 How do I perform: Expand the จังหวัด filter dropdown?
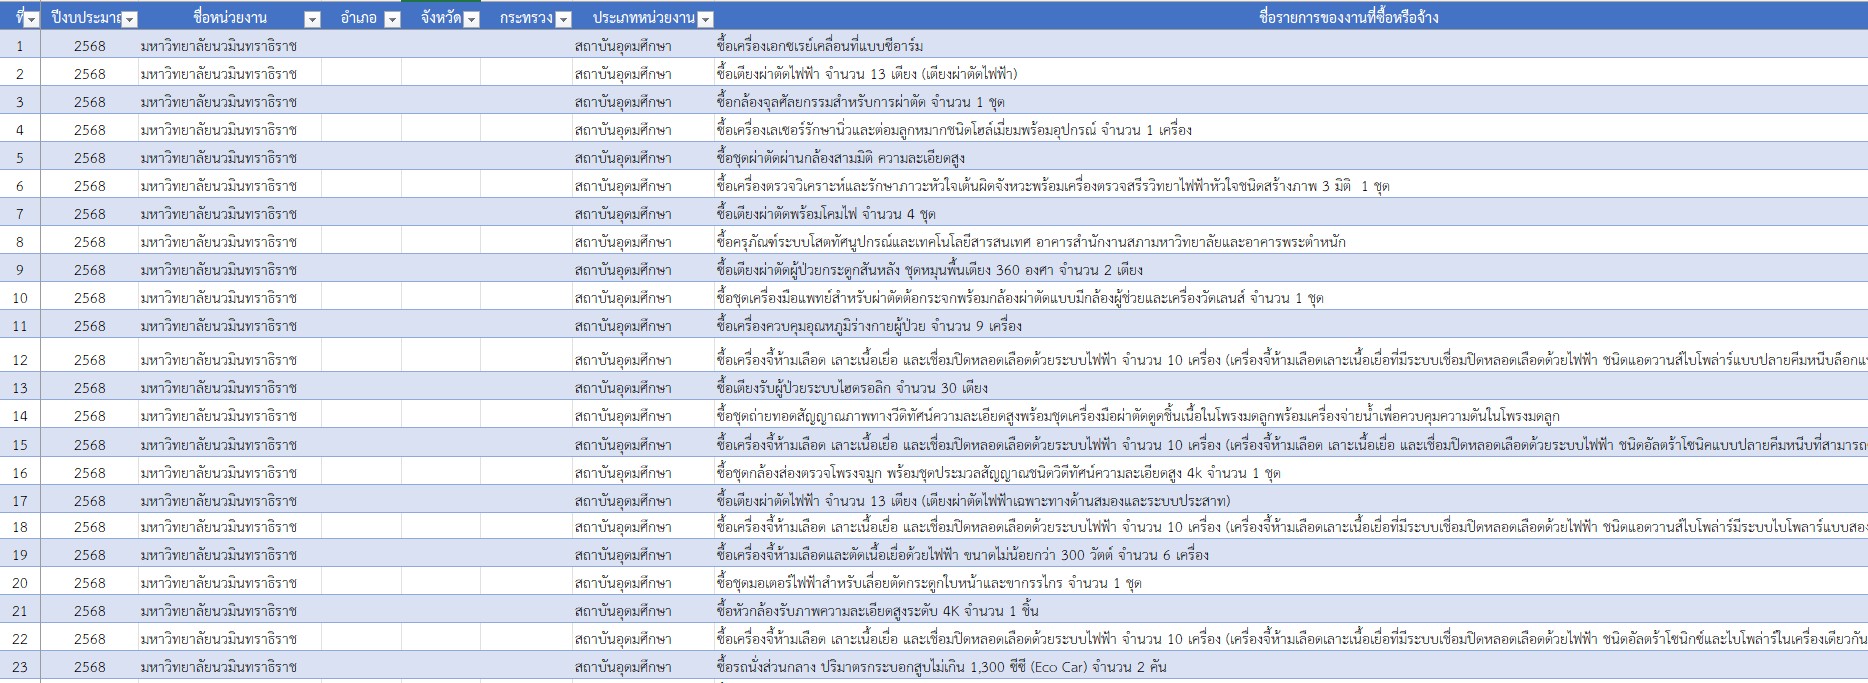tap(472, 19)
